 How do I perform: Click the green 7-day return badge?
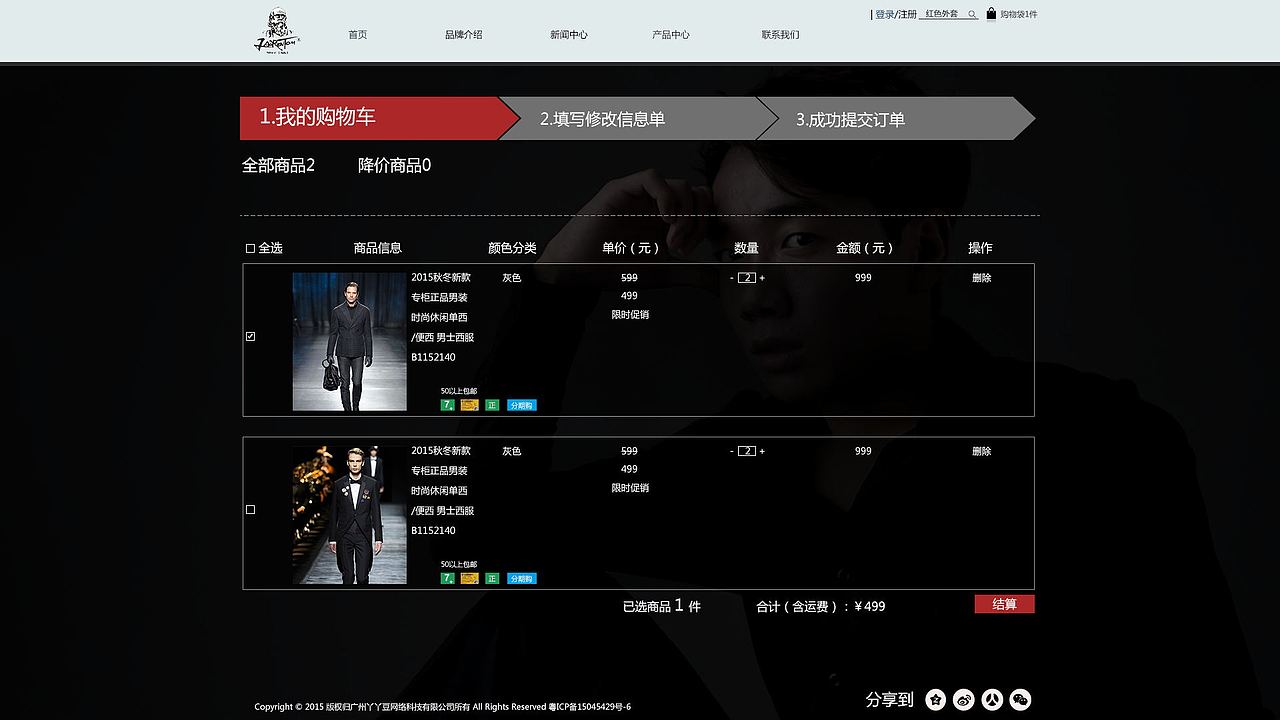pyautogui.click(x=447, y=405)
